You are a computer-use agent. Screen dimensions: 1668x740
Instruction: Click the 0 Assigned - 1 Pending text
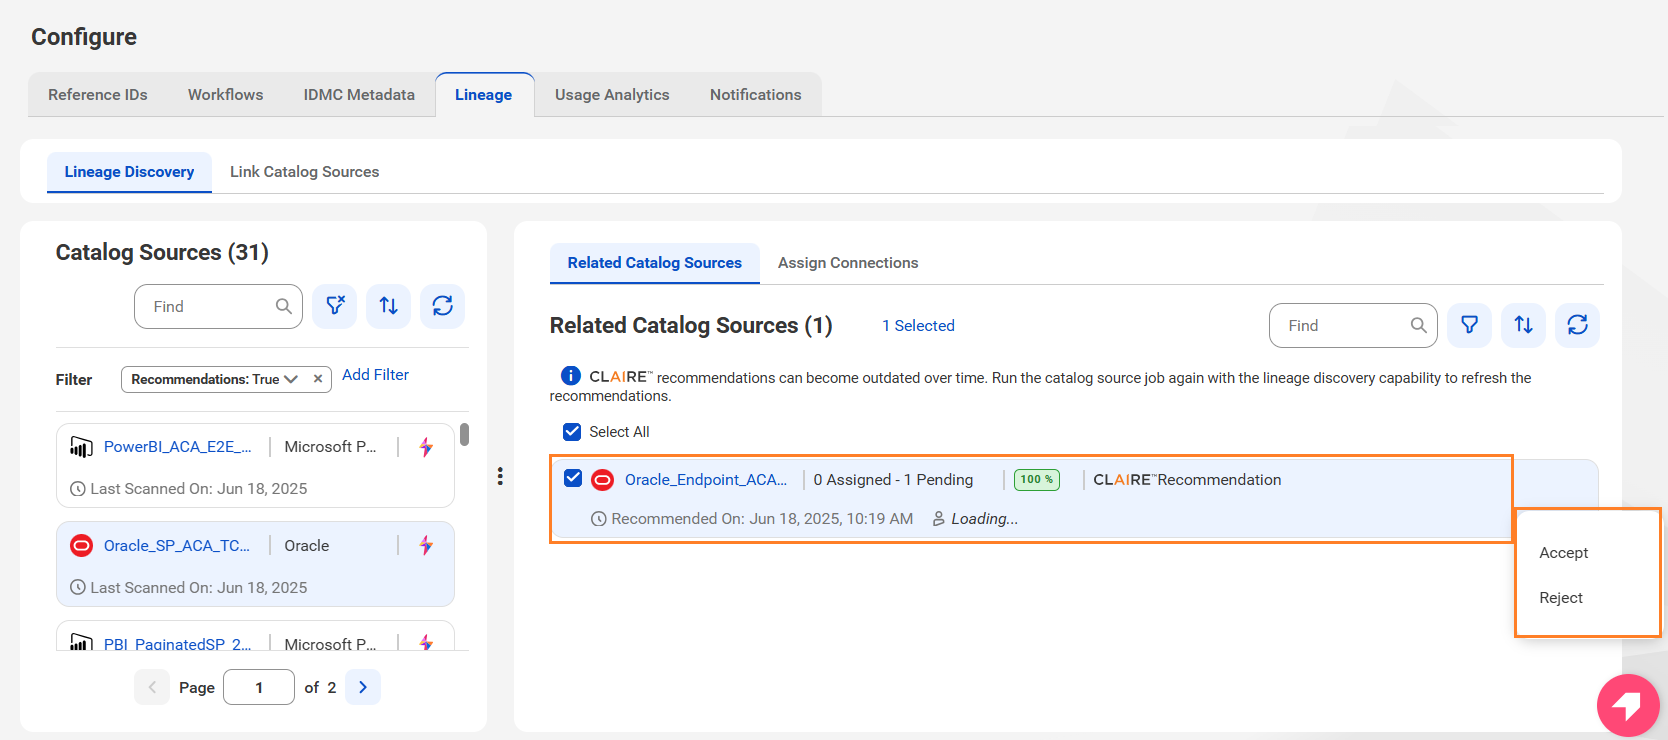point(893,480)
